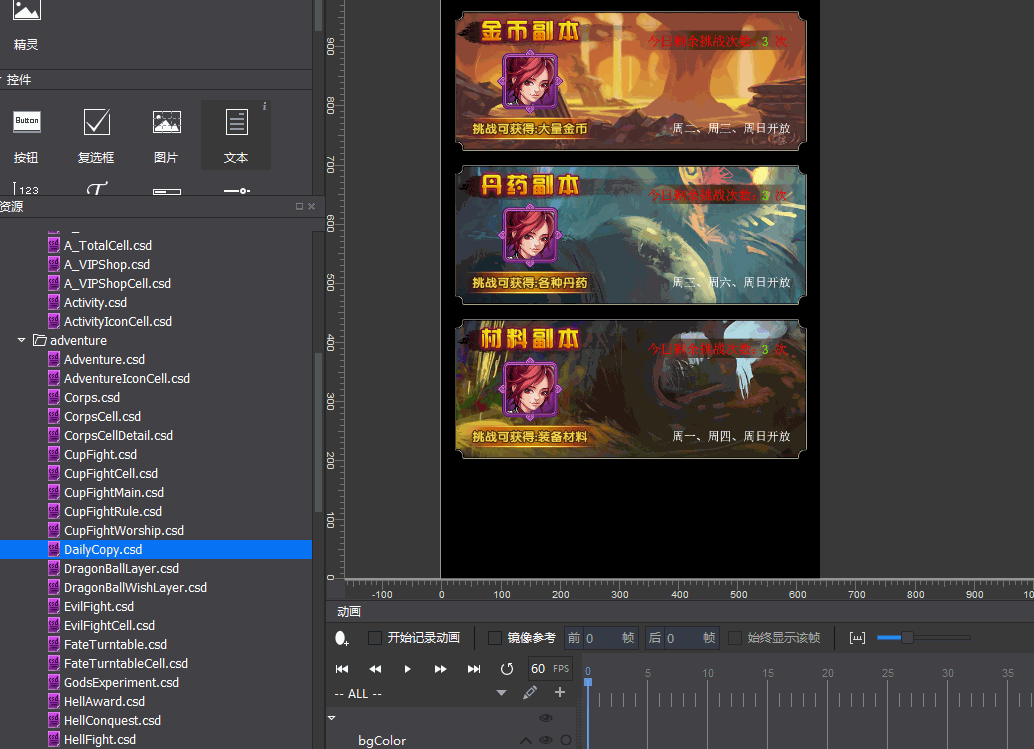Select the 图片 (Image) widget icon
Image resolution: width=1034 pixels, height=749 pixels.
[166, 122]
